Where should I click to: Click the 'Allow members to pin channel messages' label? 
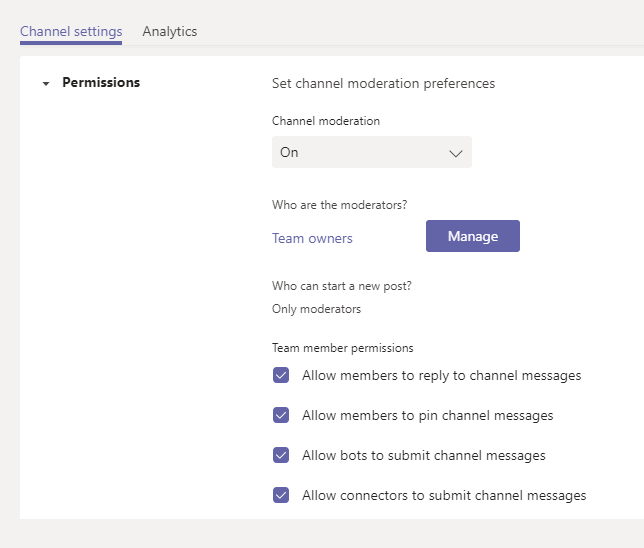427,415
